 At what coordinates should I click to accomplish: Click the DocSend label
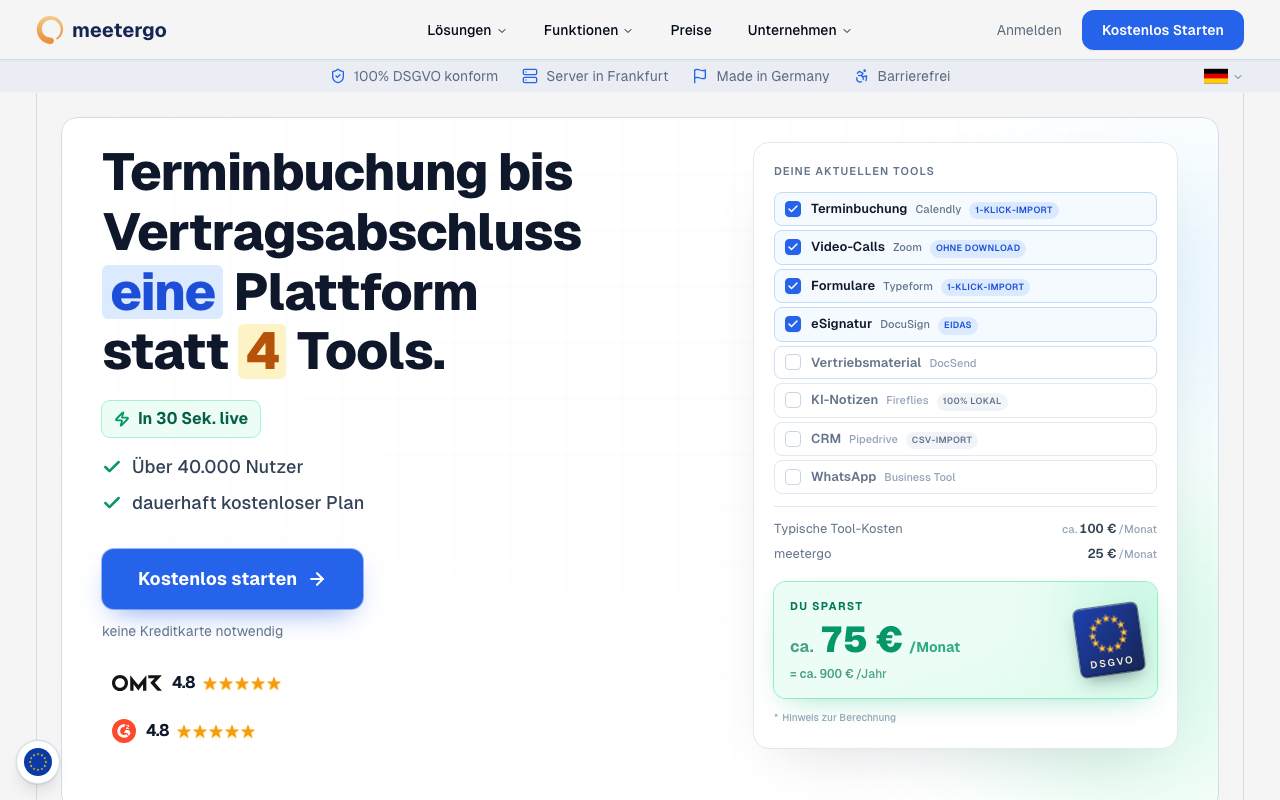pyautogui.click(x=953, y=363)
